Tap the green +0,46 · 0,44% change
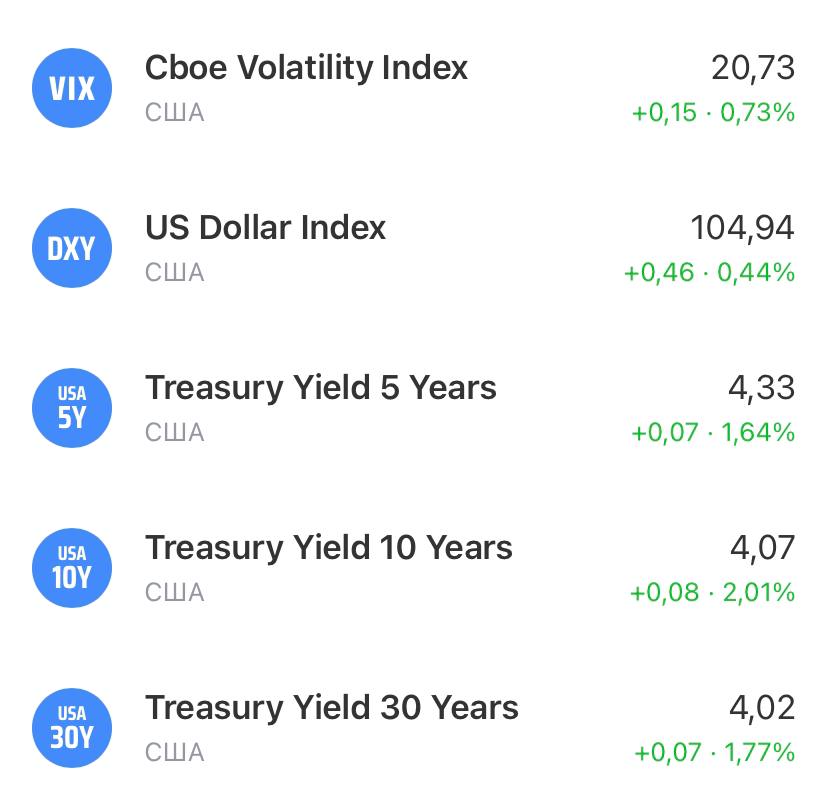This screenshot has width=828, height=808. pyautogui.click(x=709, y=273)
